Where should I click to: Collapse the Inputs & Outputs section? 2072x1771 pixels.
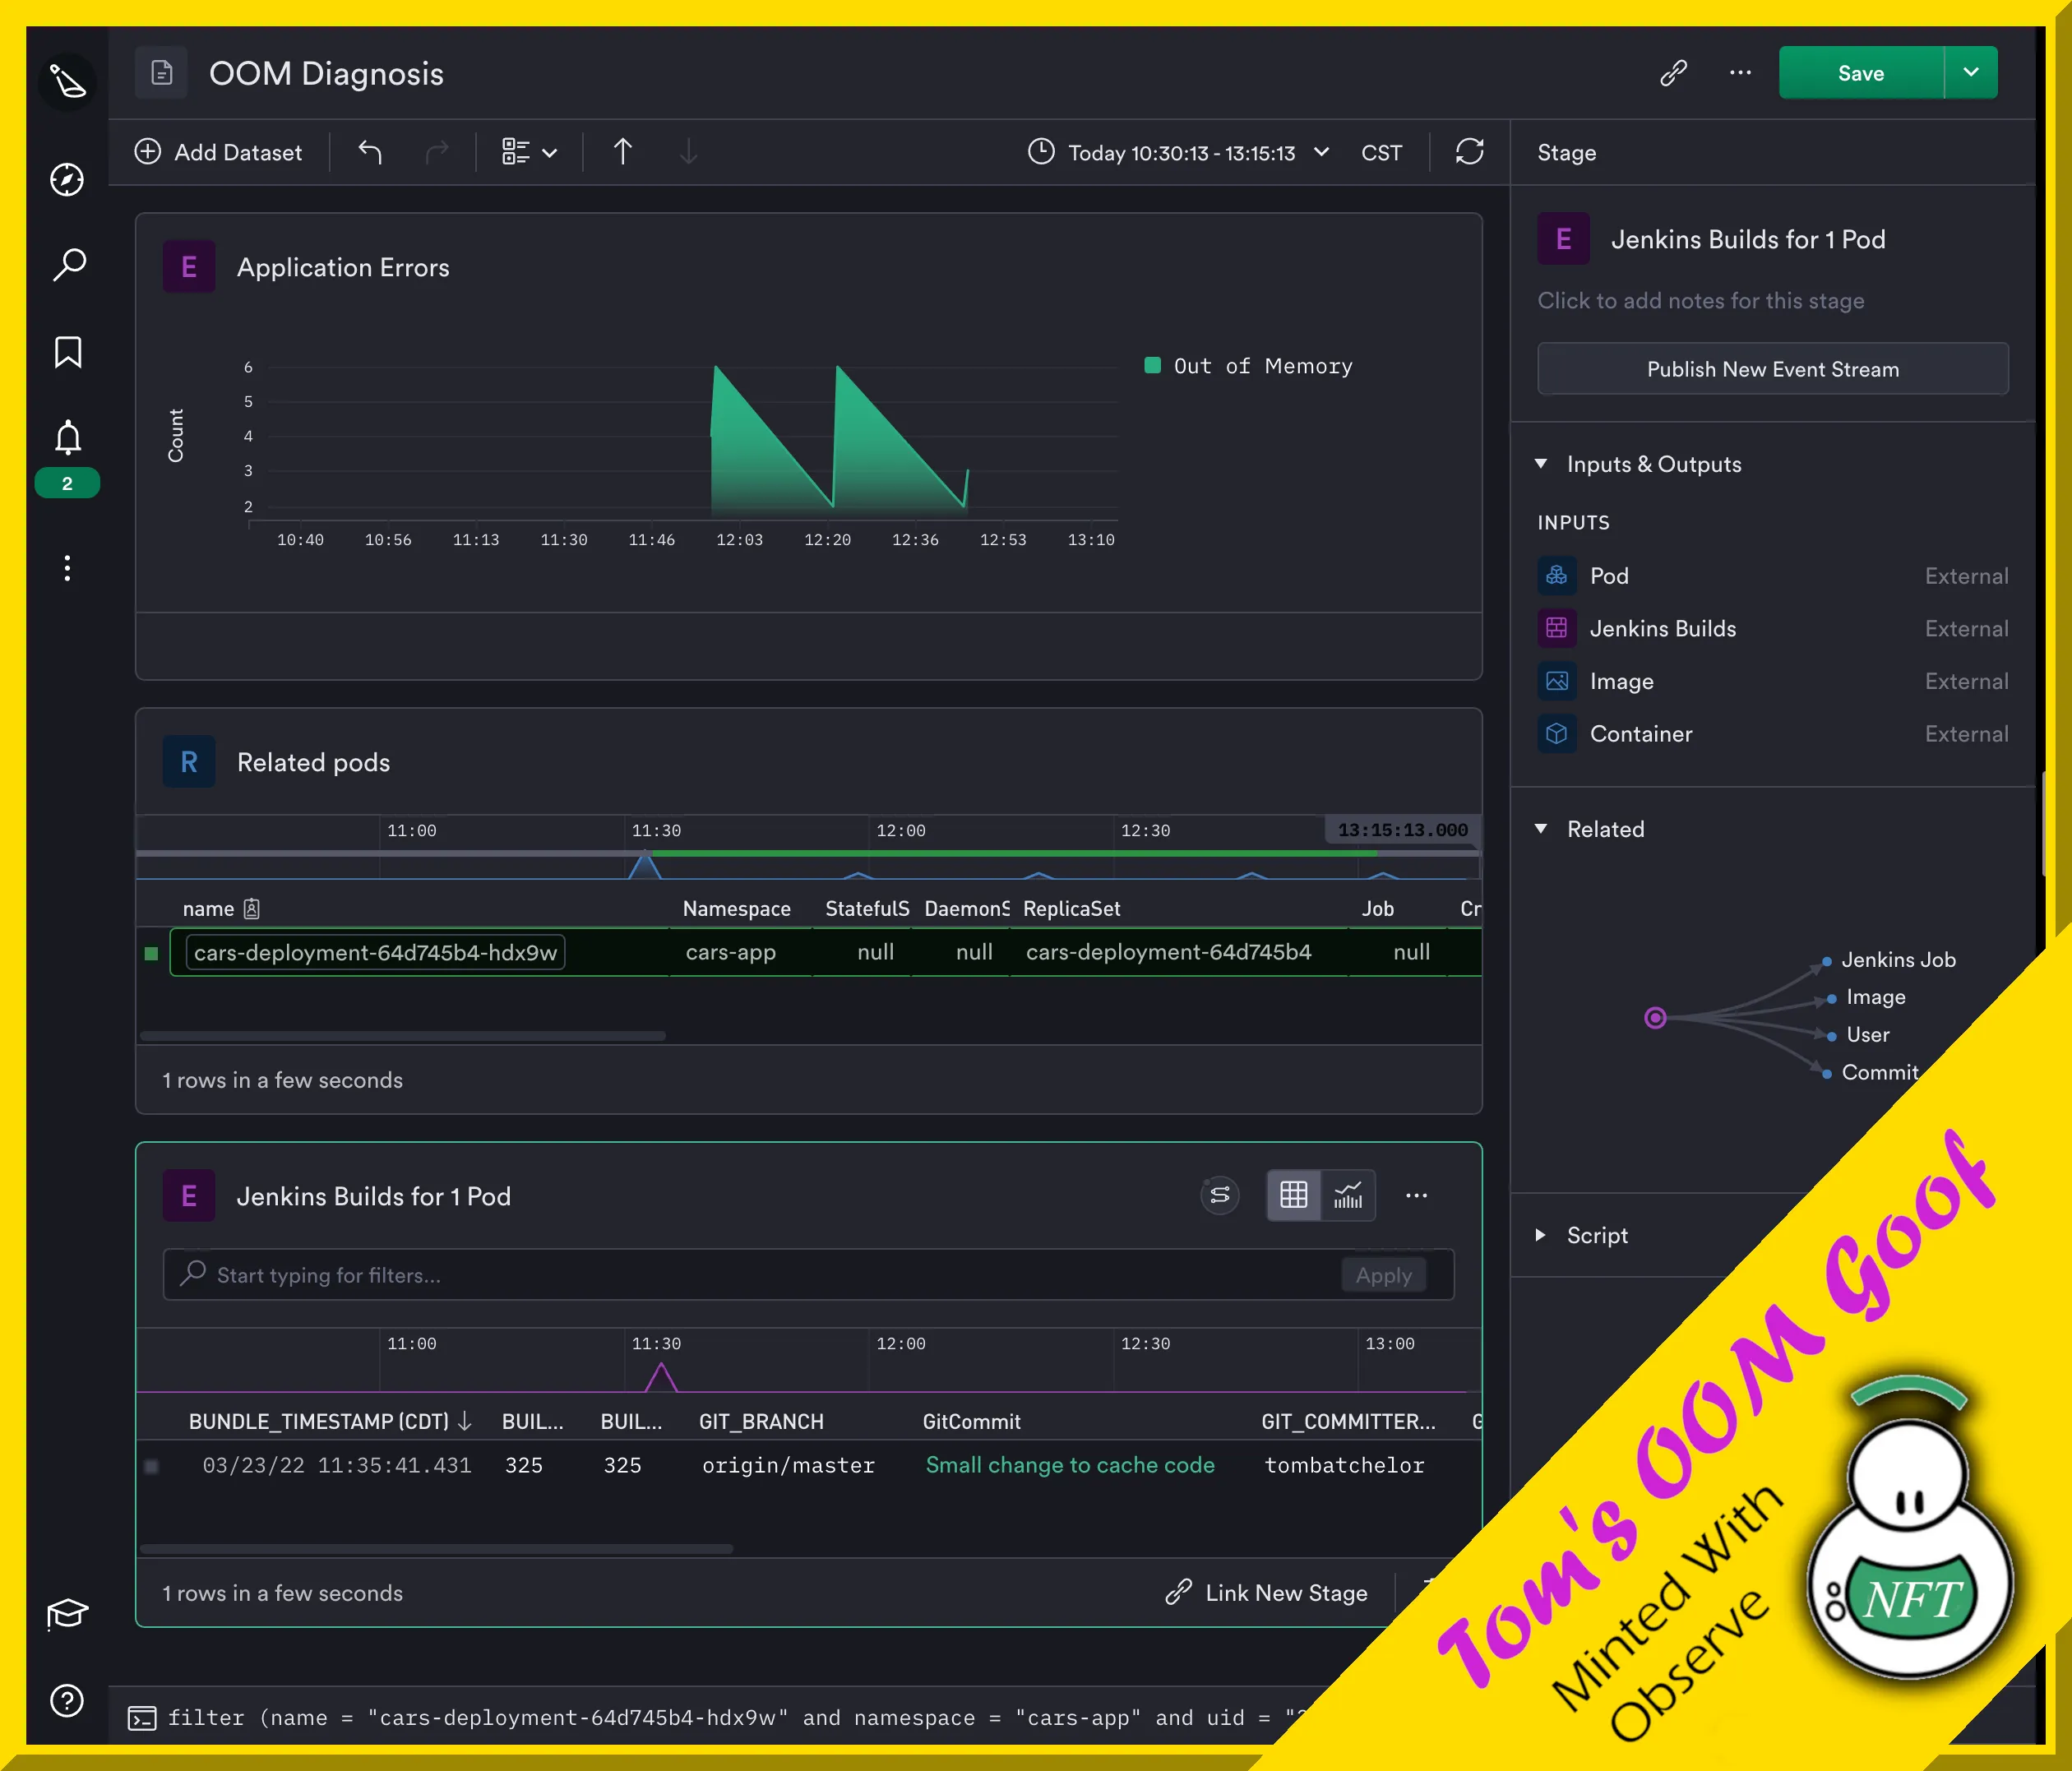pyautogui.click(x=1541, y=464)
